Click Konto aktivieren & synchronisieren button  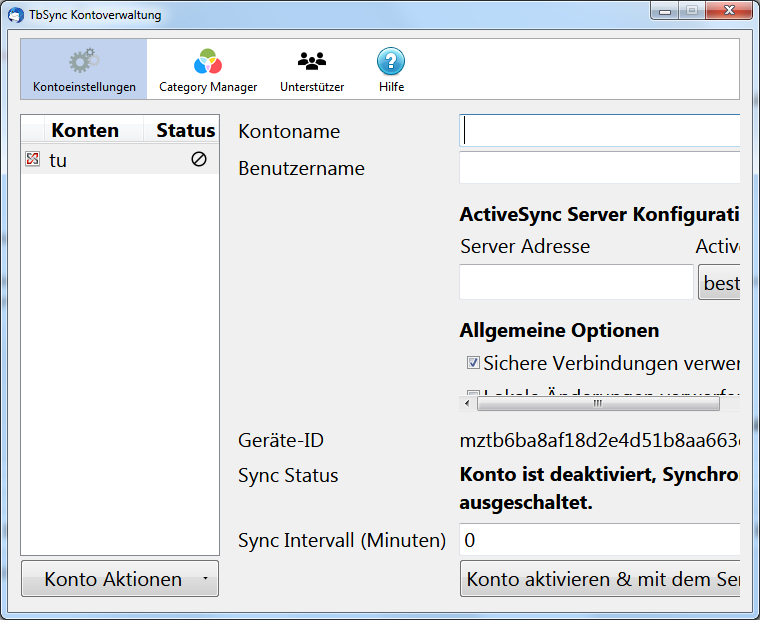tap(600, 579)
